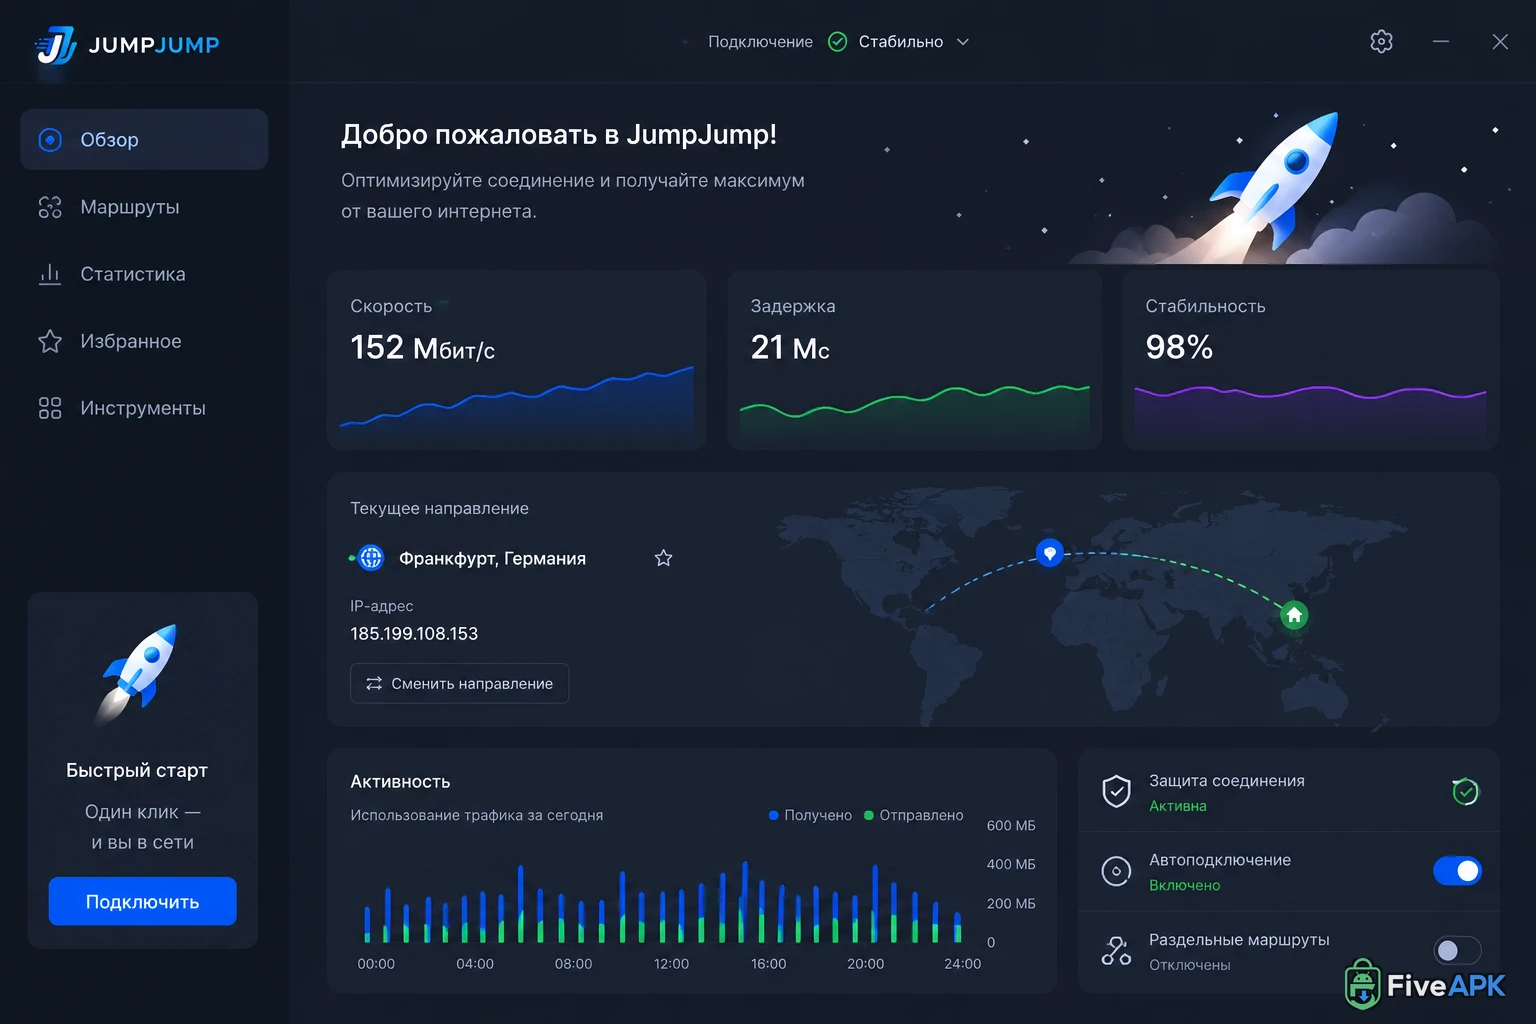Open the Стабильно status dropdown

tap(900, 42)
